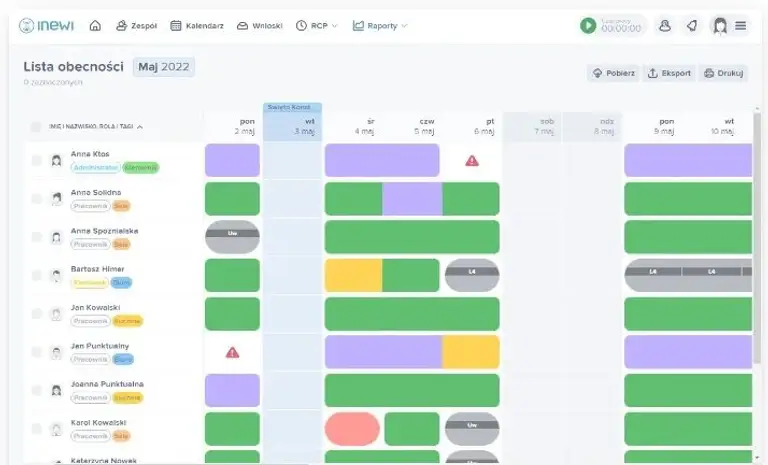
Task: Click warning icon for Anna Ktos on 6 maj
Action: (x=472, y=160)
